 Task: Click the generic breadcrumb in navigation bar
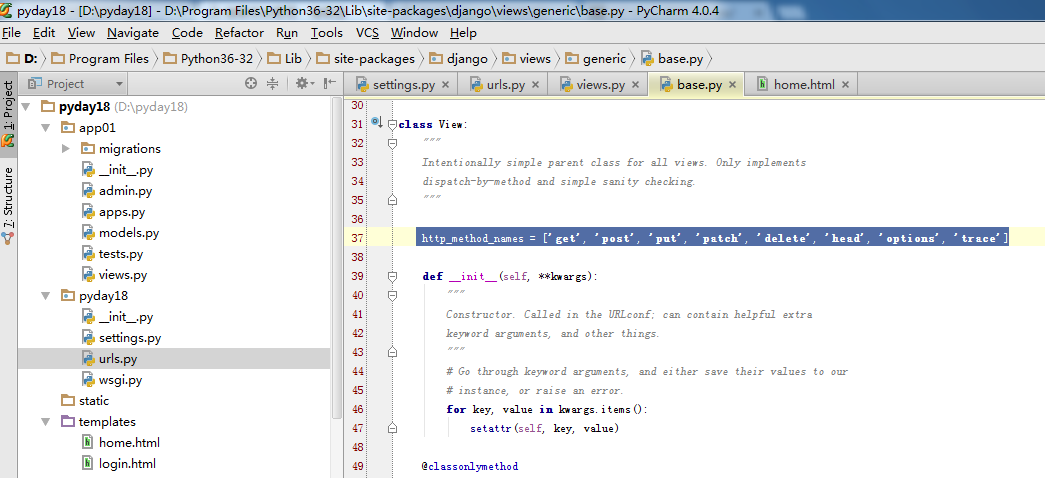point(603,58)
